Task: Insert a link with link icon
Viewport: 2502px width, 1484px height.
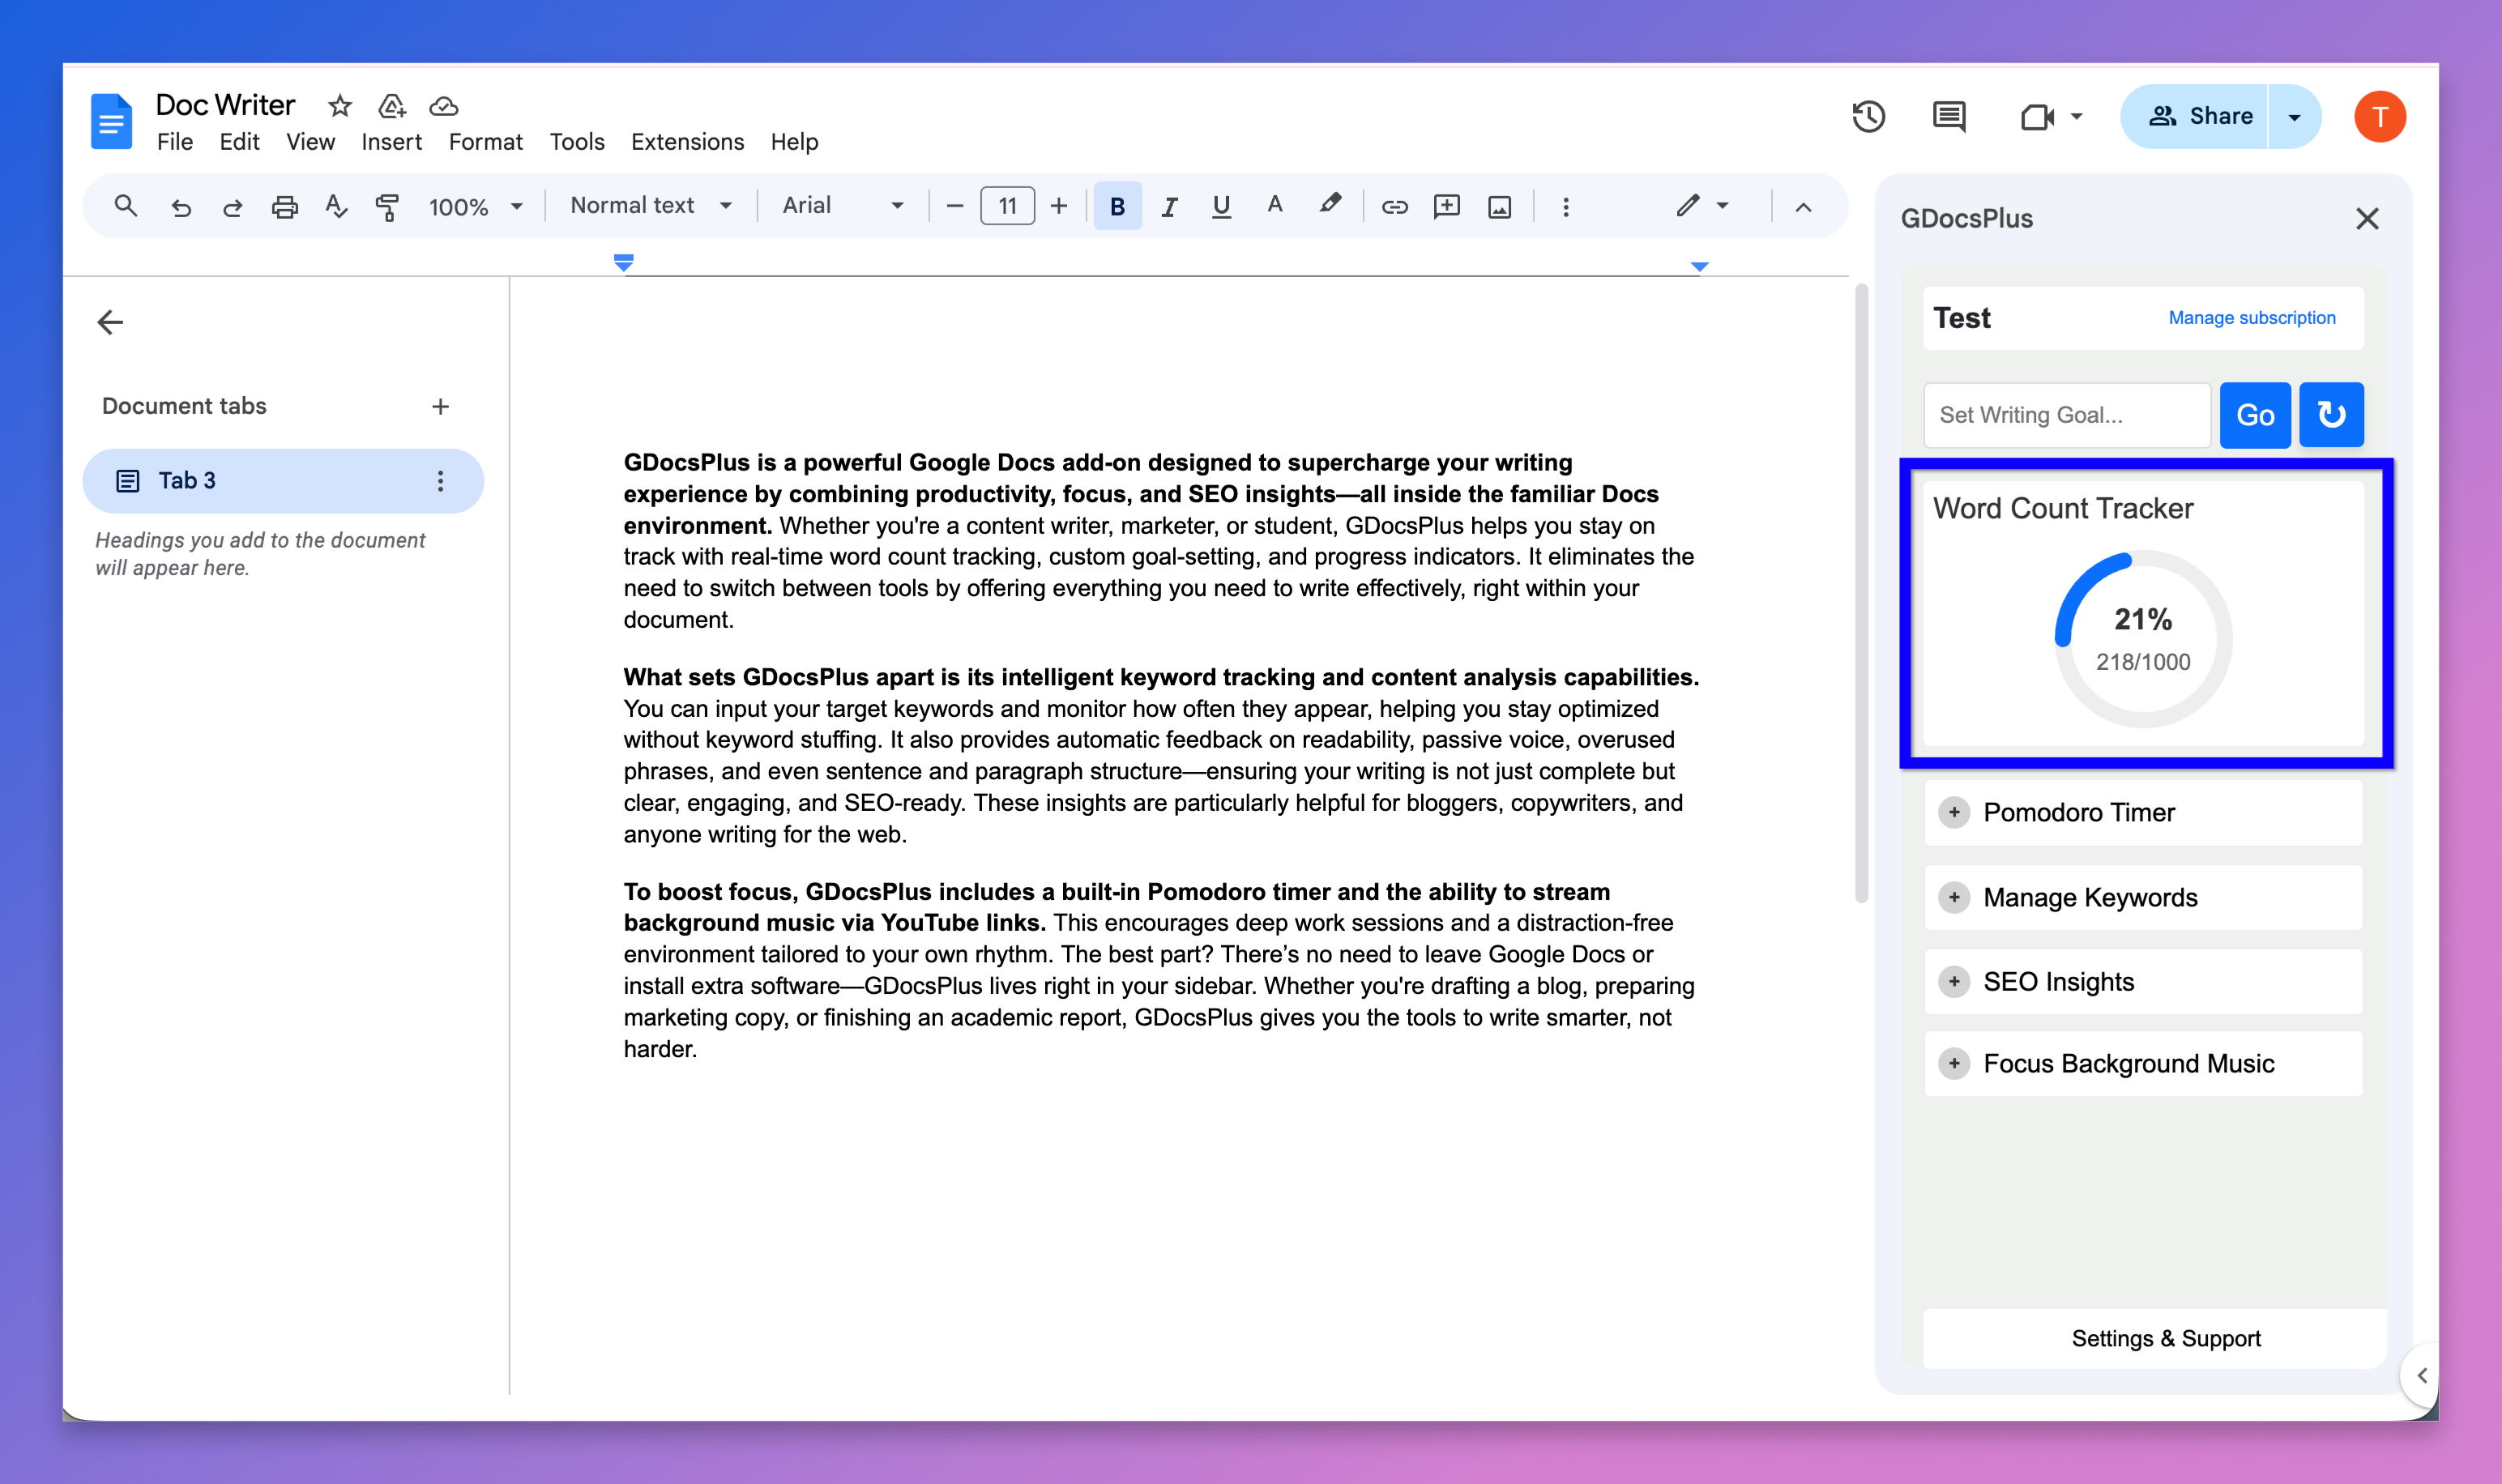Action: [x=1394, y=206]
